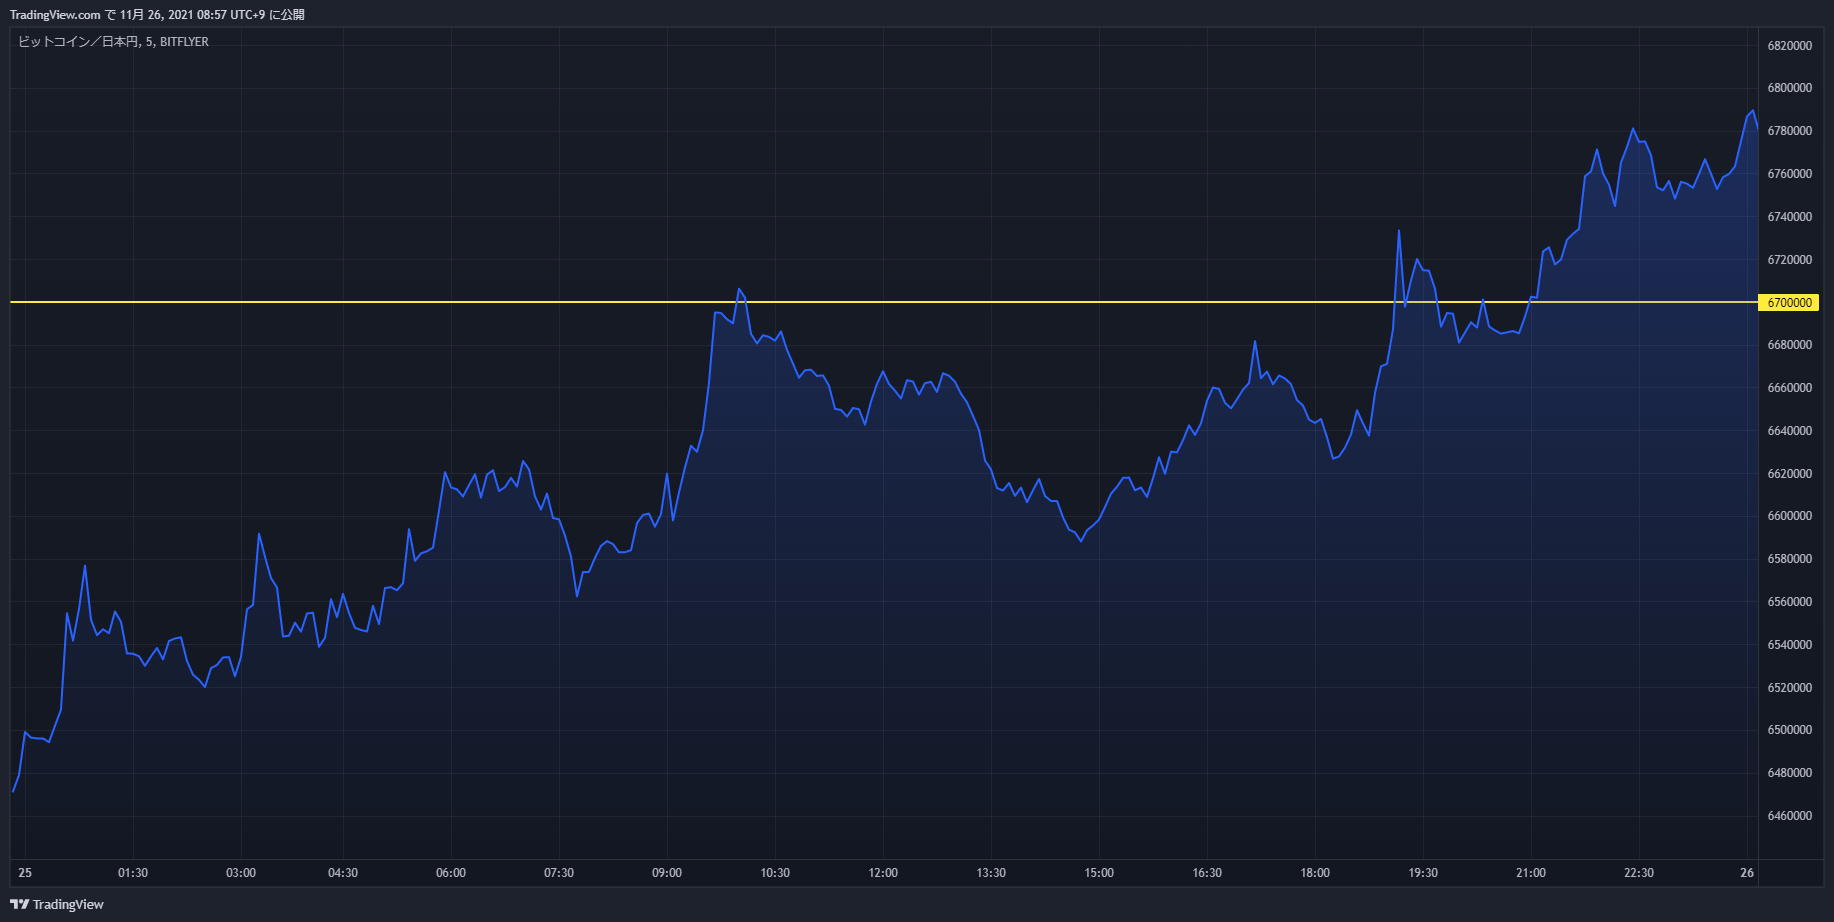Click the 13:30 time axis label

click(991, 873)
